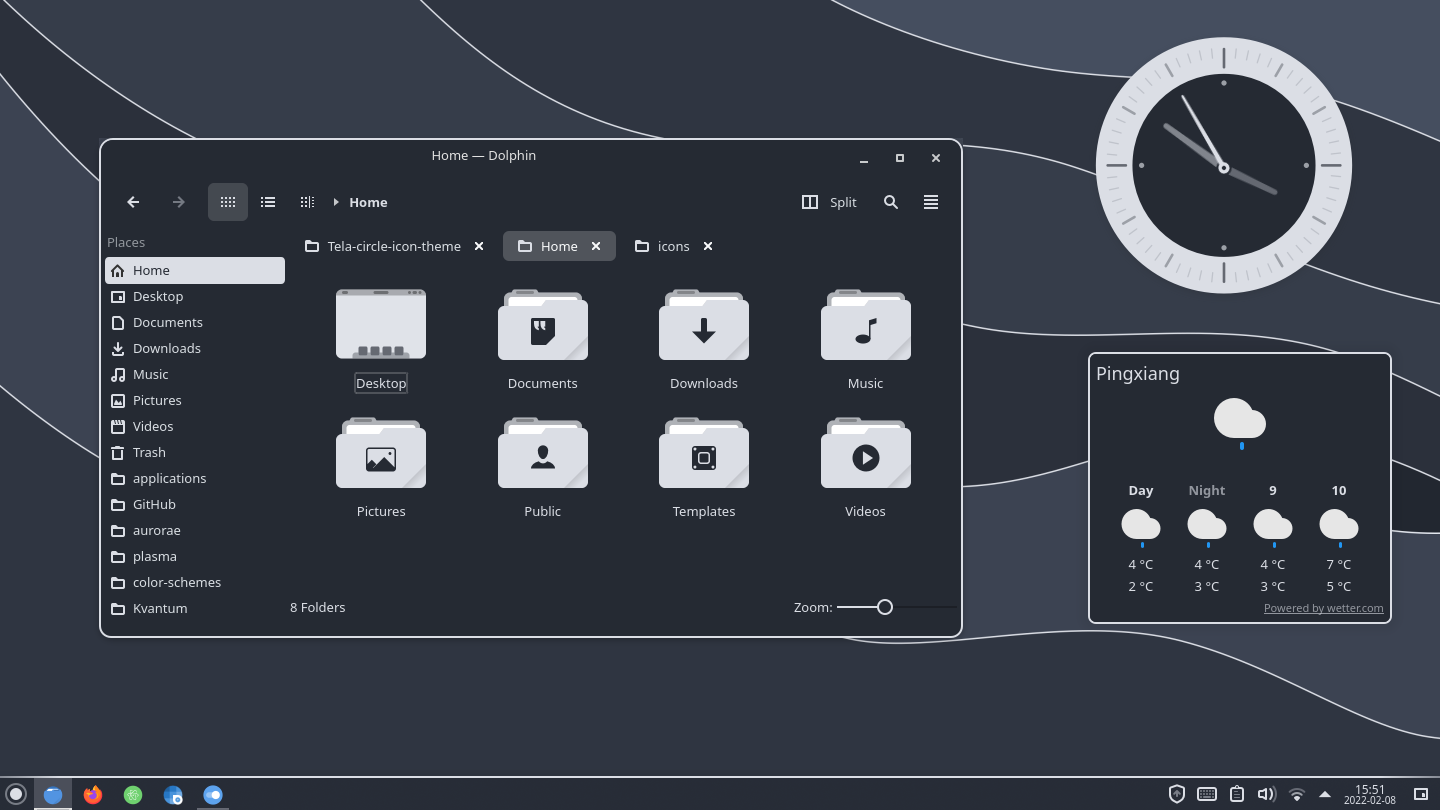Viewport: 1440px width, 810px height.
Task: Click Home in the location breadcrumb
Action: click(368, 202)
